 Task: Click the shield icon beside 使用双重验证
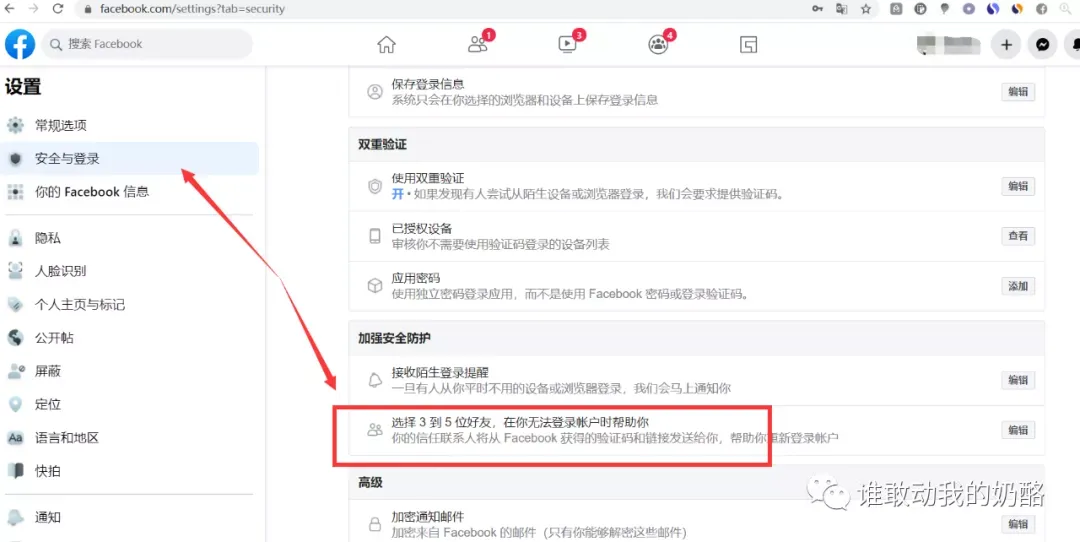coord(375,186)
